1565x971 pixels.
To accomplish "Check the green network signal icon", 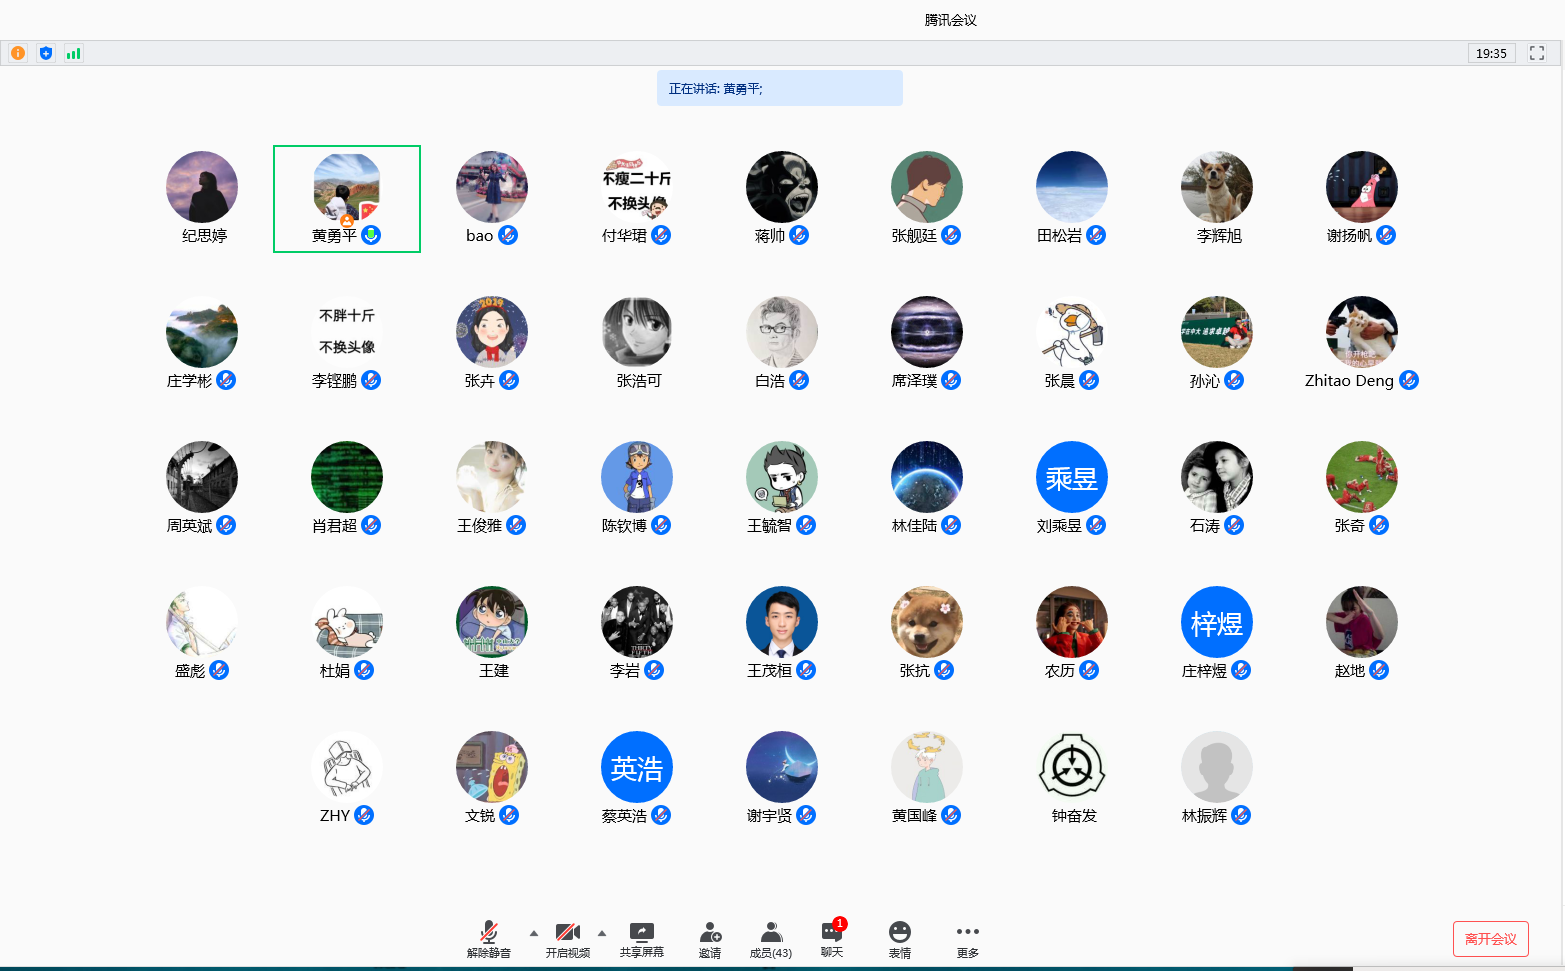I will coord(73,53).
